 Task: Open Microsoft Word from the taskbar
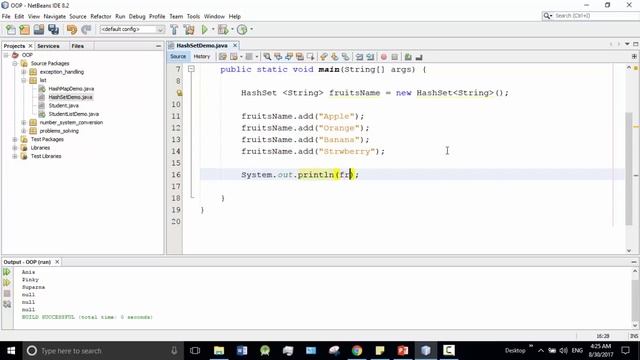tap(242, 350)
